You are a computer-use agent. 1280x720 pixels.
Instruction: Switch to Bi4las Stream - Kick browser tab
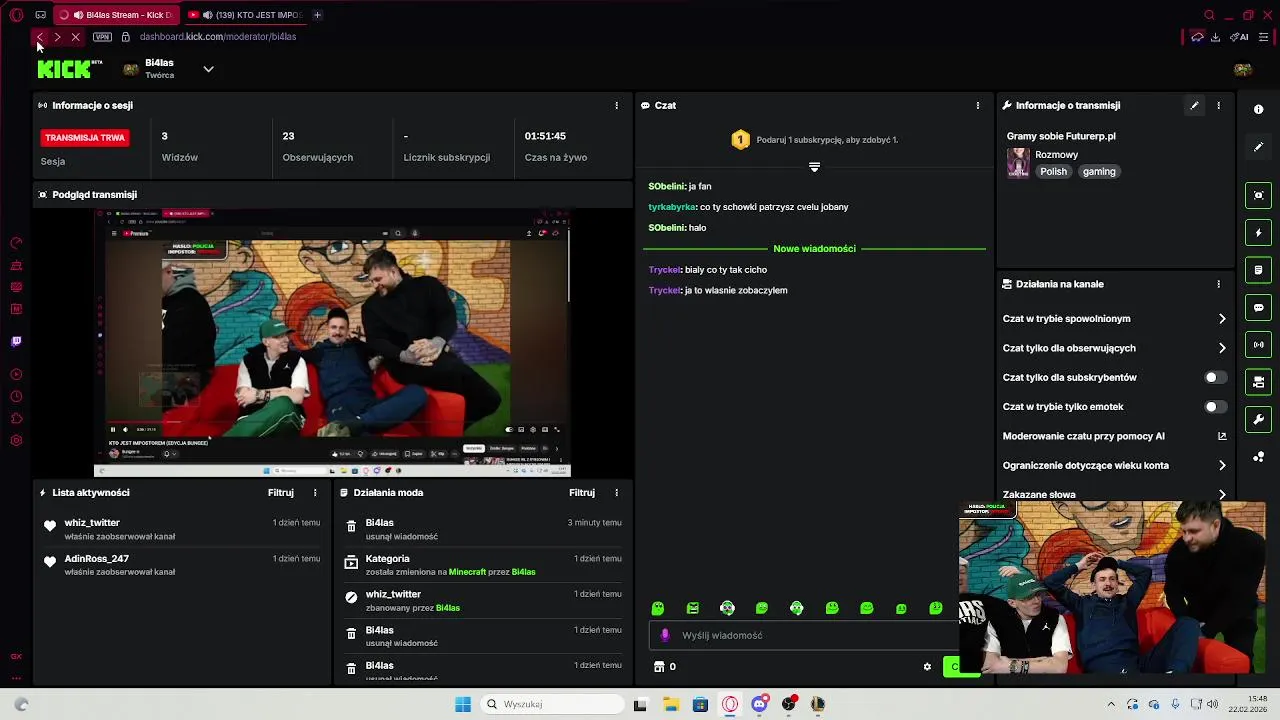tap(116, 15)
